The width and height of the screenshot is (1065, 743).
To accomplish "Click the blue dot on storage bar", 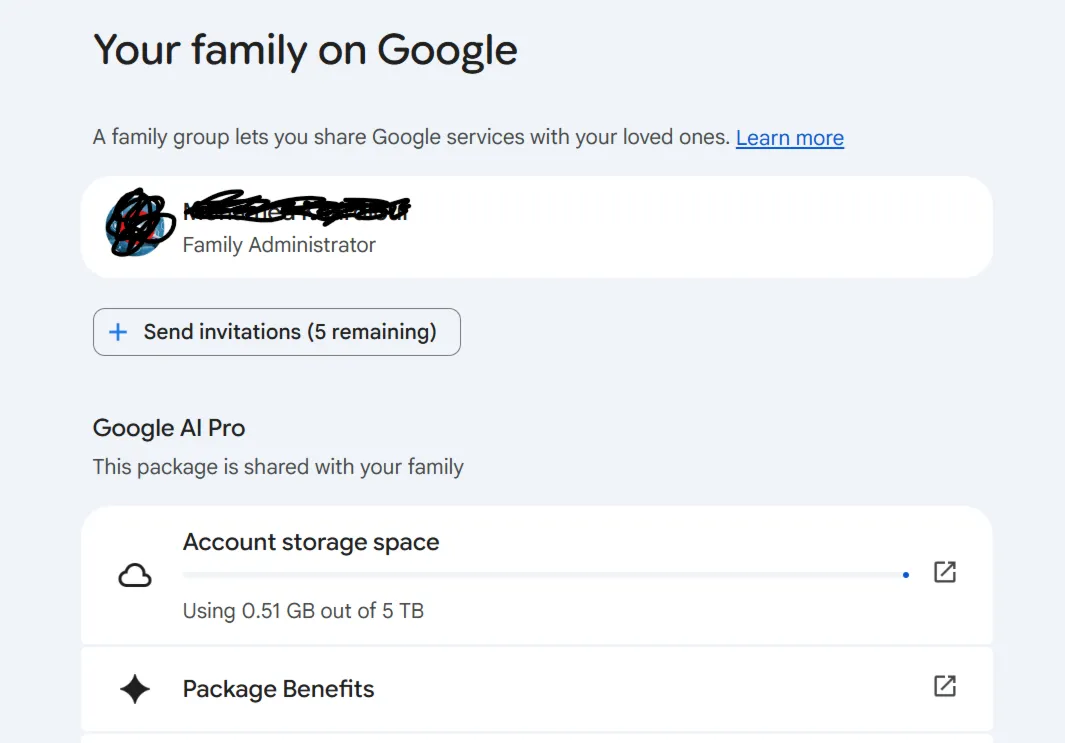I will 905,575.
